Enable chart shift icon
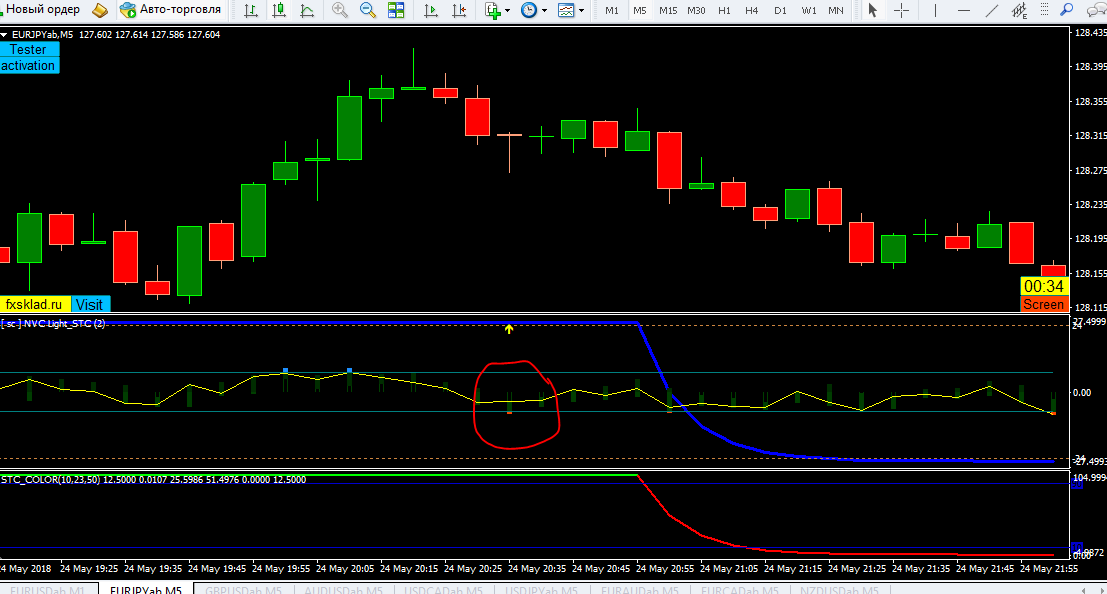Screen dimensions: 1107x594 (459, 10)
